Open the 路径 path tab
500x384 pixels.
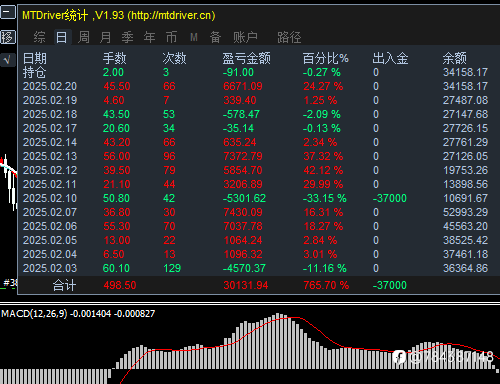[x=289, y=37]
